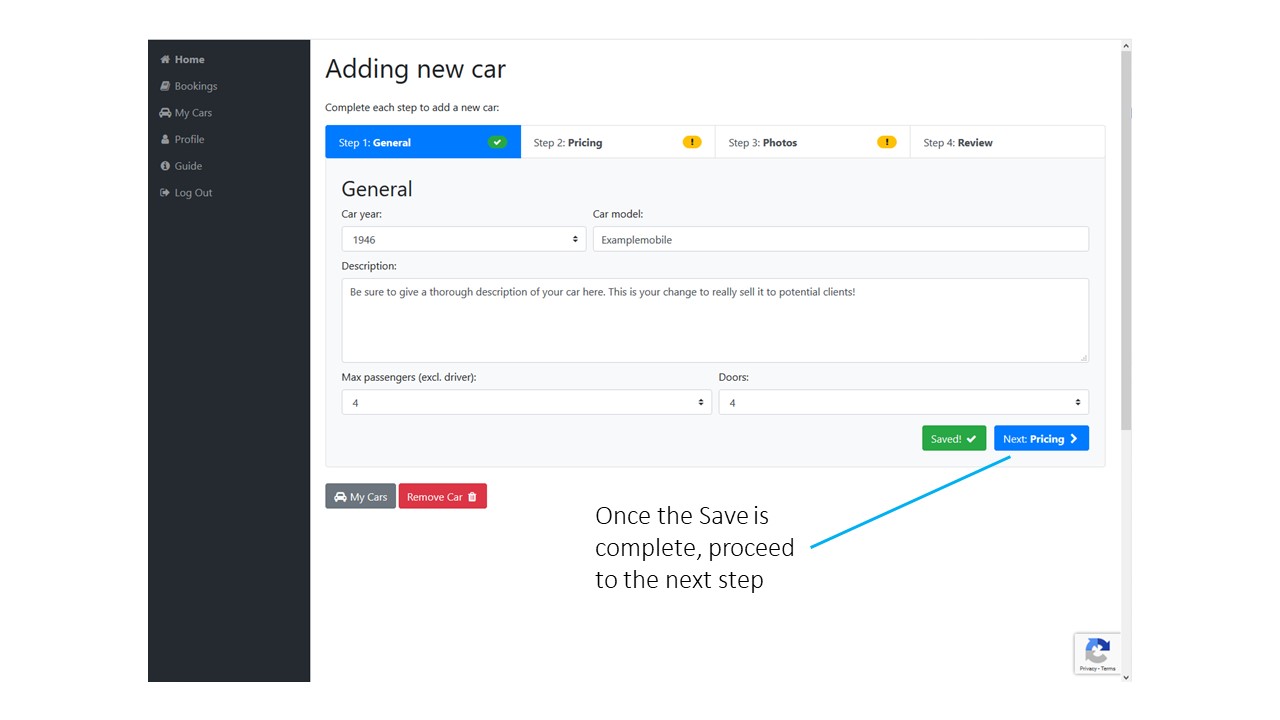
Task: Click the Log Out arrow icon
Action: [x=165, y=193]
